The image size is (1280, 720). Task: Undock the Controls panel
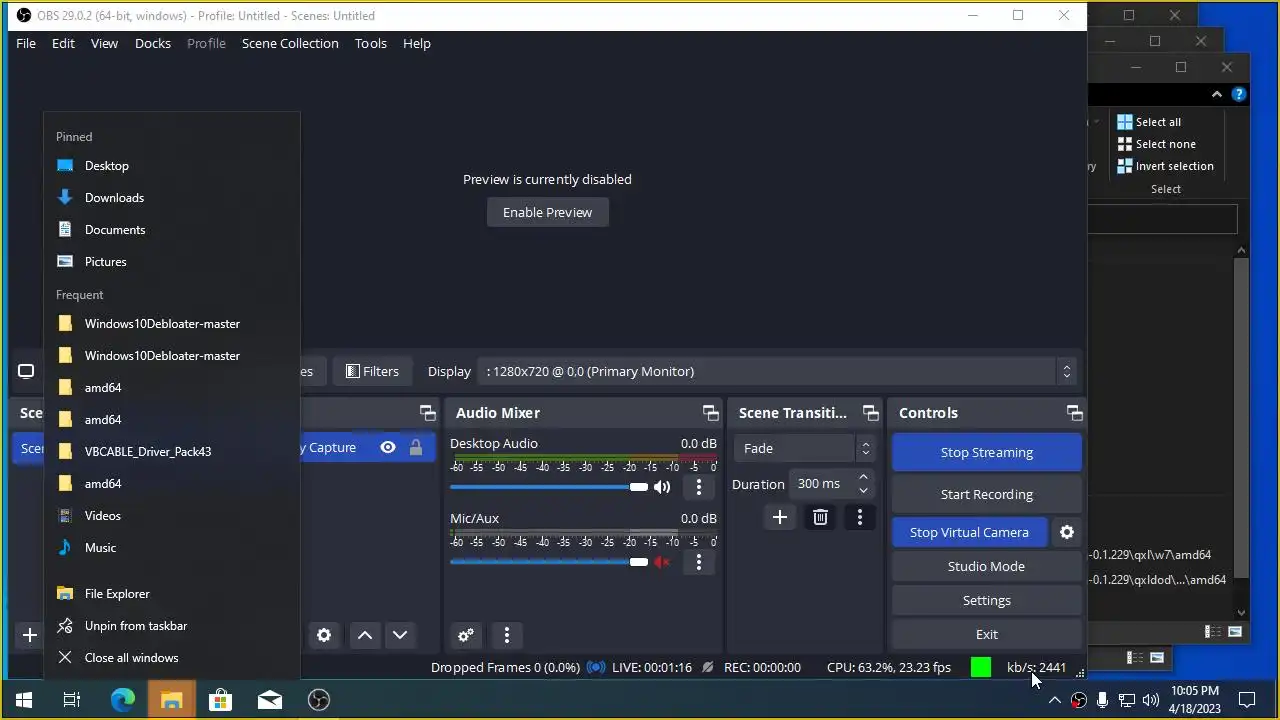click(1075, 413)
